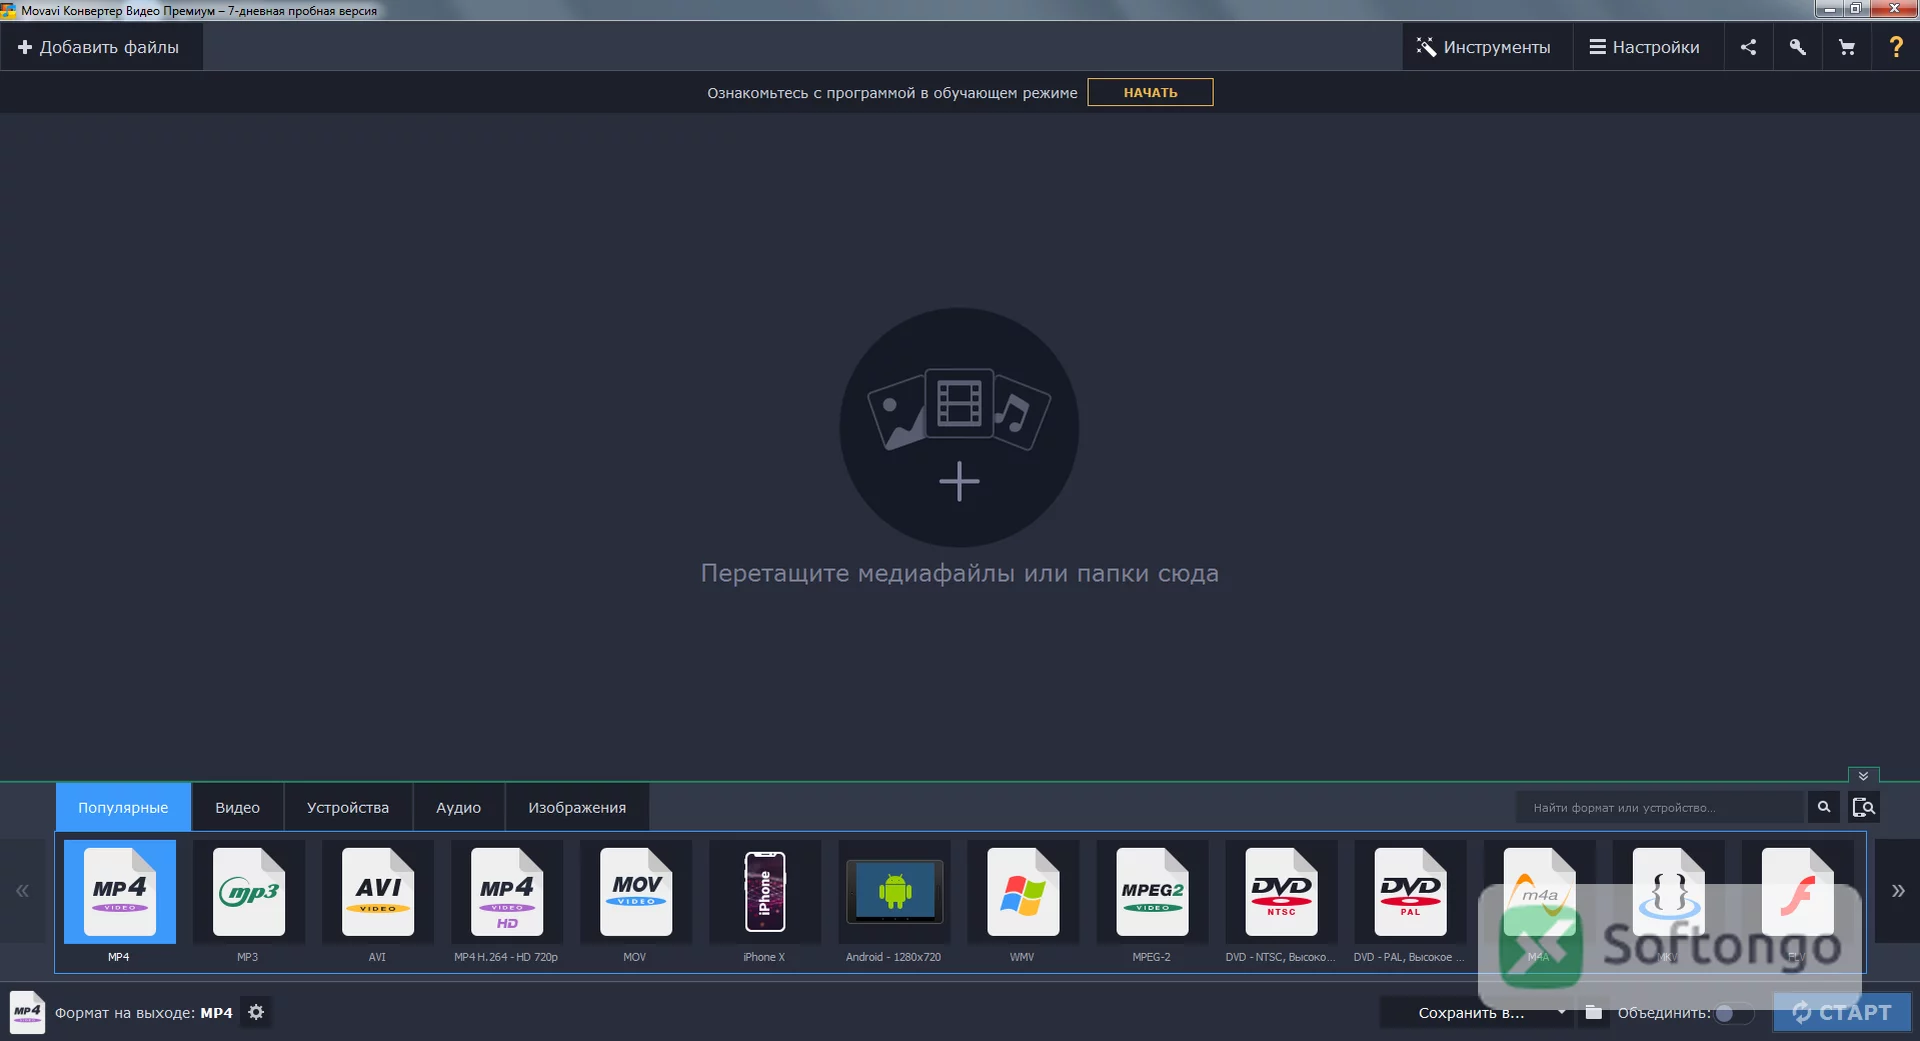
Task: Click the format search input field
Action: pos(1660,807)
